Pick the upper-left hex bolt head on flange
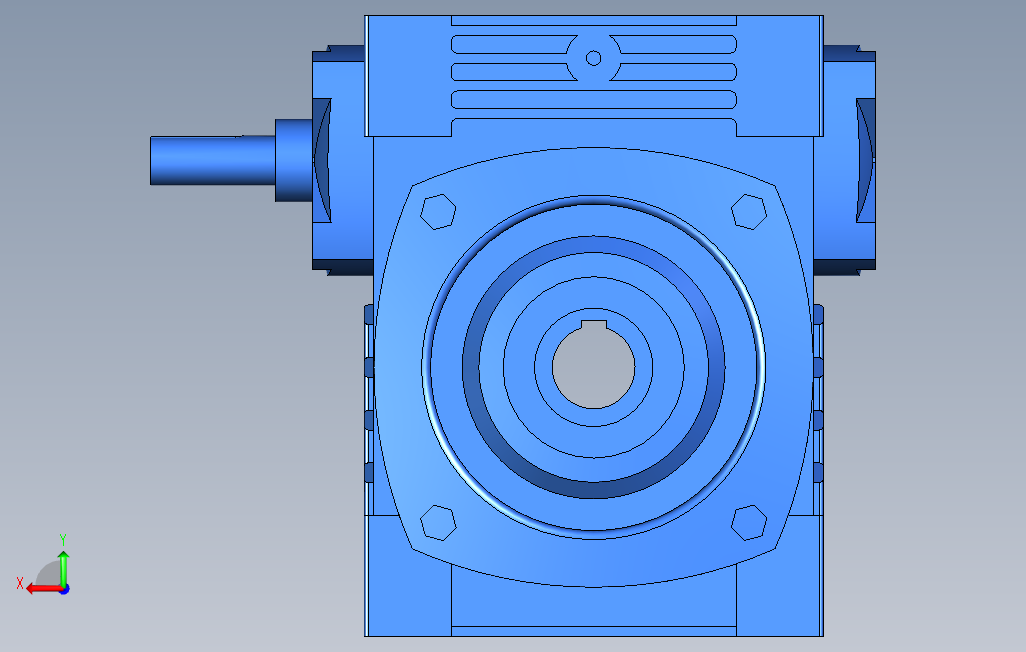 pyautogui.click(x=438, y=211)
